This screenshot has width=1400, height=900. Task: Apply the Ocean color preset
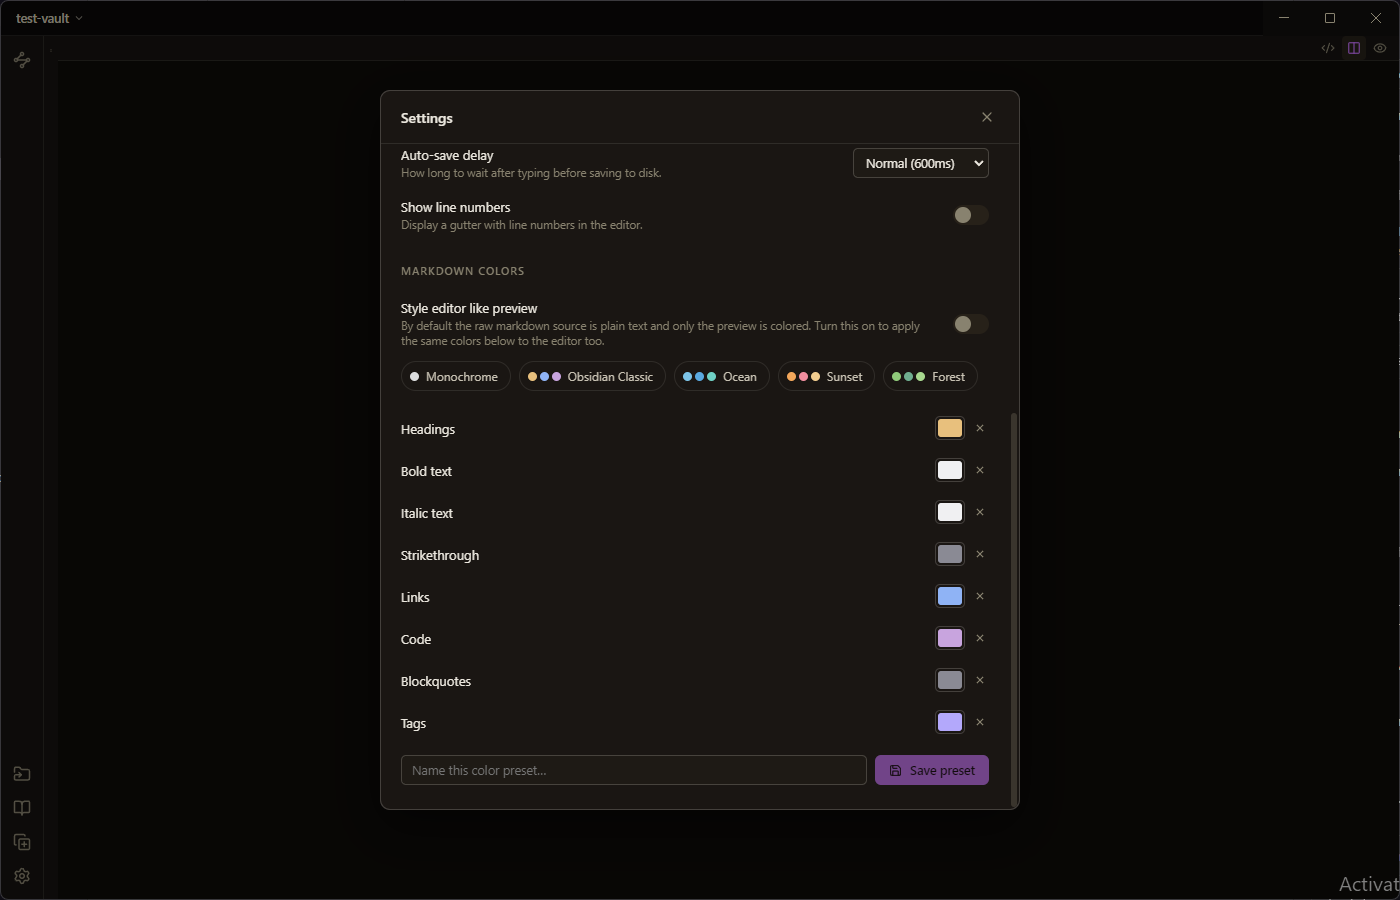(722, 376)
